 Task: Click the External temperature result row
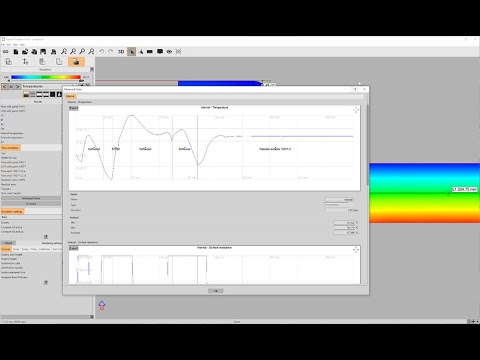pos(12,137)
